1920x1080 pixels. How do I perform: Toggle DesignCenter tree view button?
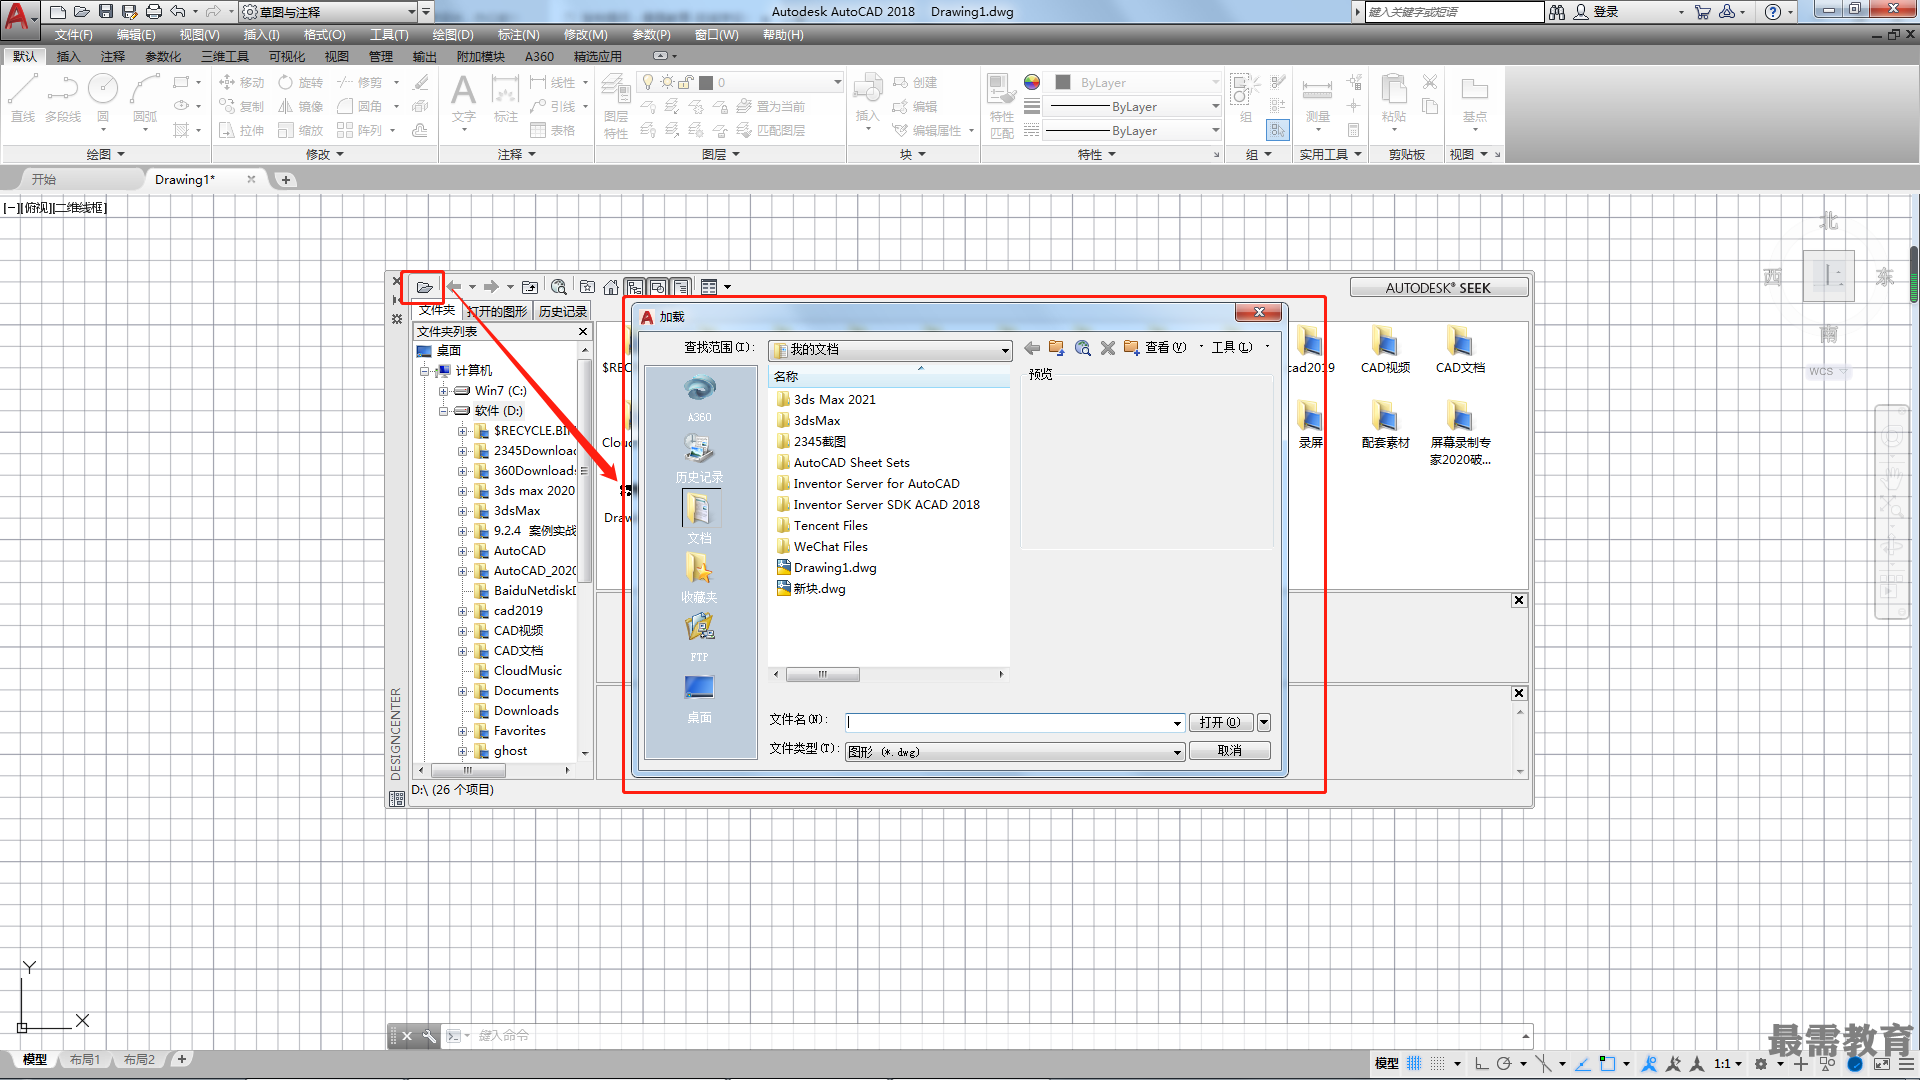point(635,287)
